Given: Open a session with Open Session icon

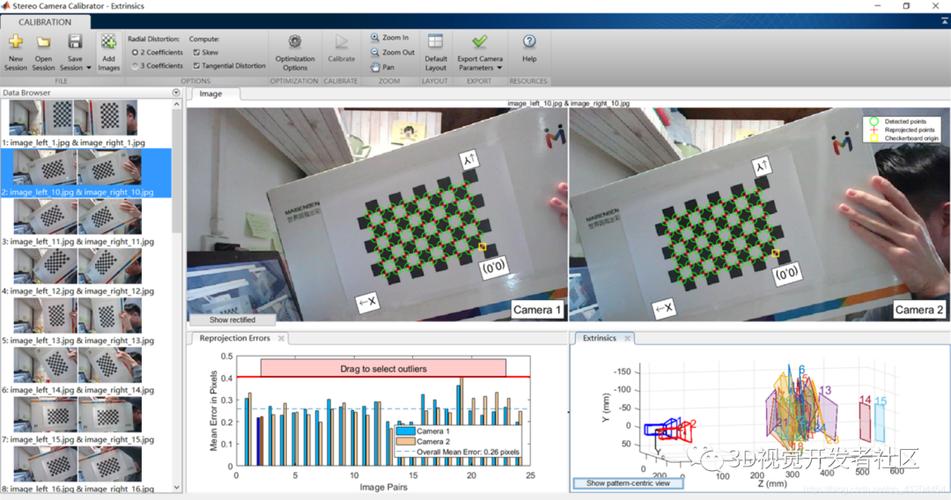Looking at the screenshot, I should click(x=43, y=42).
